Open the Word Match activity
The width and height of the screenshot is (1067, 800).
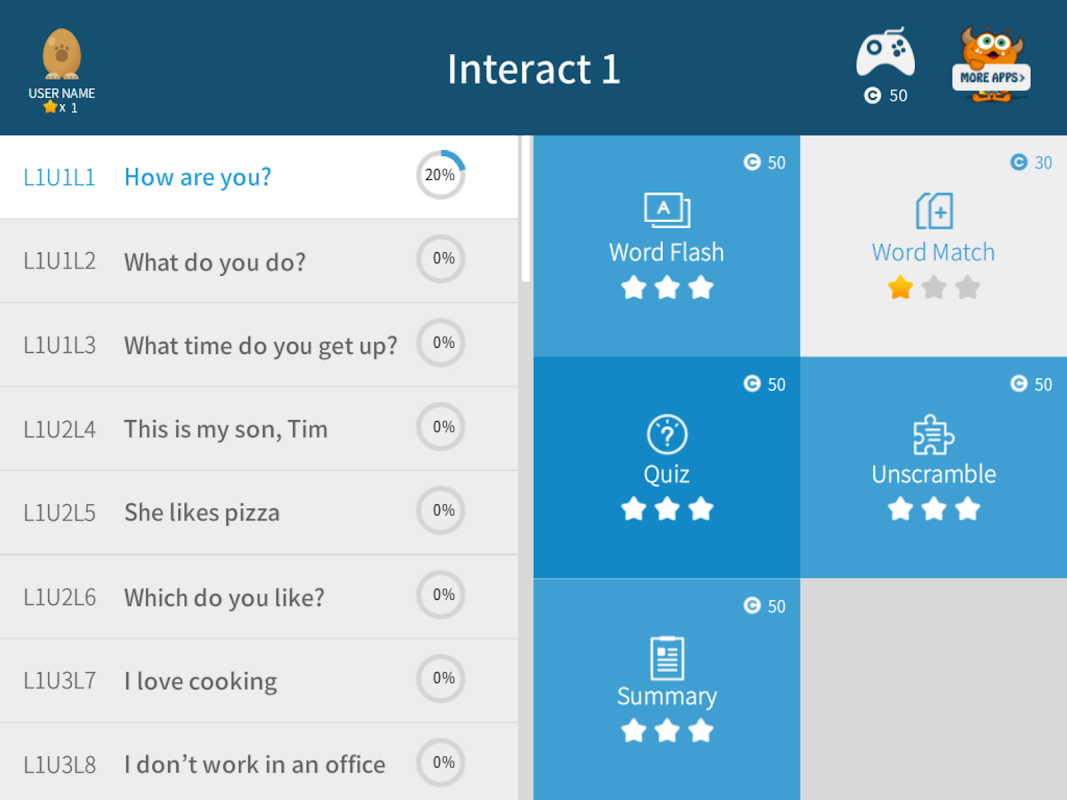tap(933, 245)
